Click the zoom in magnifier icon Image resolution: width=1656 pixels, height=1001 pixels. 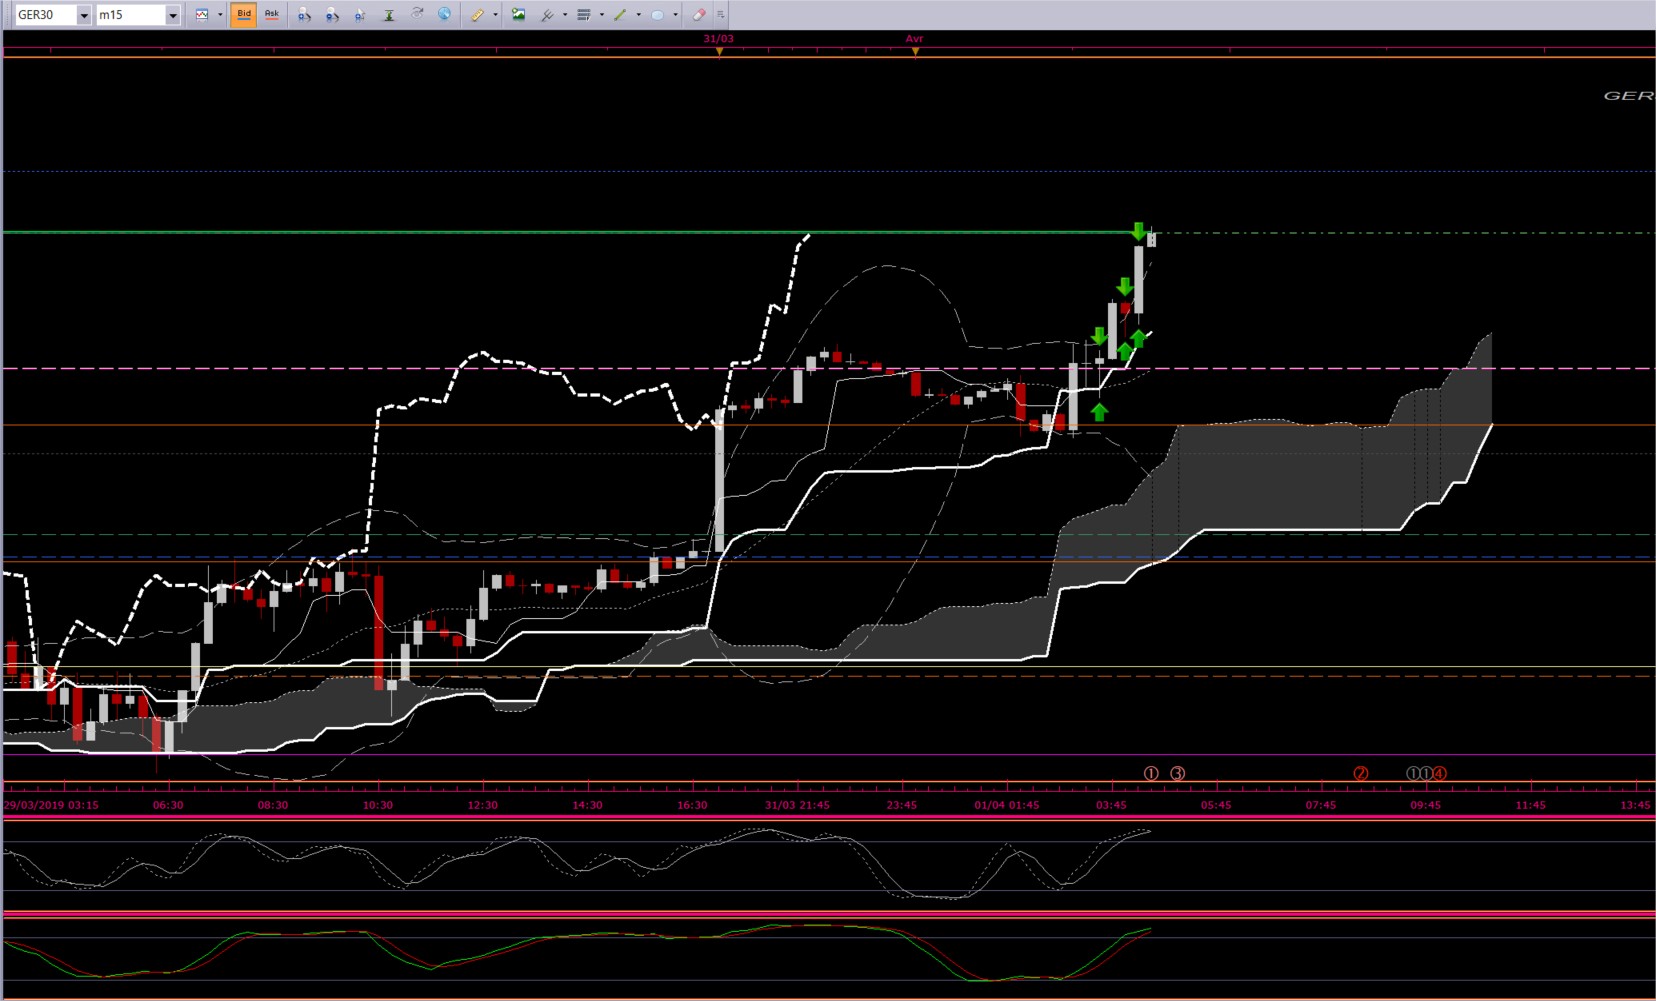tap(304, 15)
